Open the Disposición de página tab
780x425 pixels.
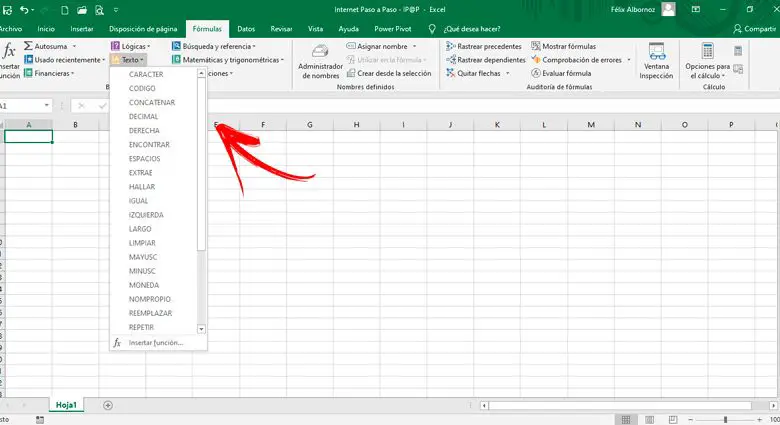point(143,29)
